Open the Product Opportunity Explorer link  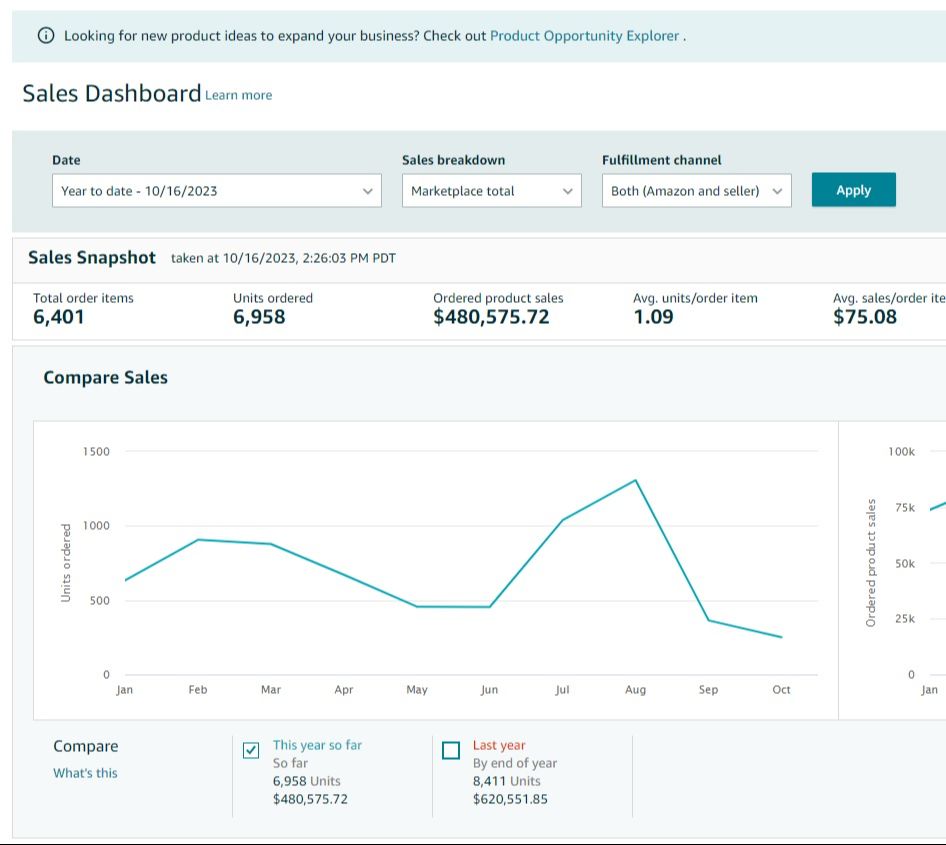(x=584, y=36)
